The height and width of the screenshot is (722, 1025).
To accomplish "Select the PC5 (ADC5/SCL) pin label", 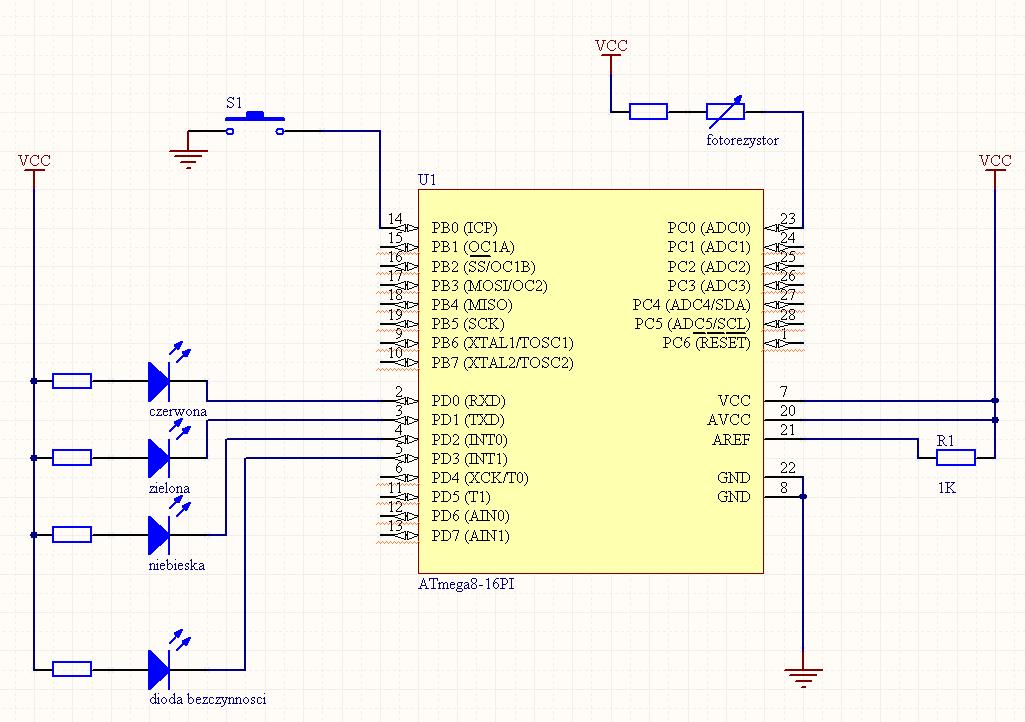I will pyautogui.click(x=692, y=324).
